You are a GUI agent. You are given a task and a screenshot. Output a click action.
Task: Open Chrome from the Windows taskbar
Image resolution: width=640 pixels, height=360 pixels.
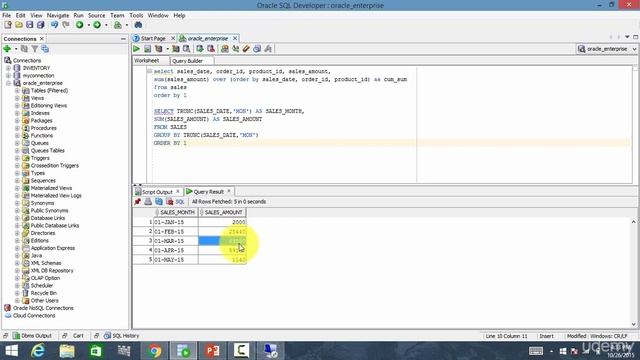tap(155, 351)
